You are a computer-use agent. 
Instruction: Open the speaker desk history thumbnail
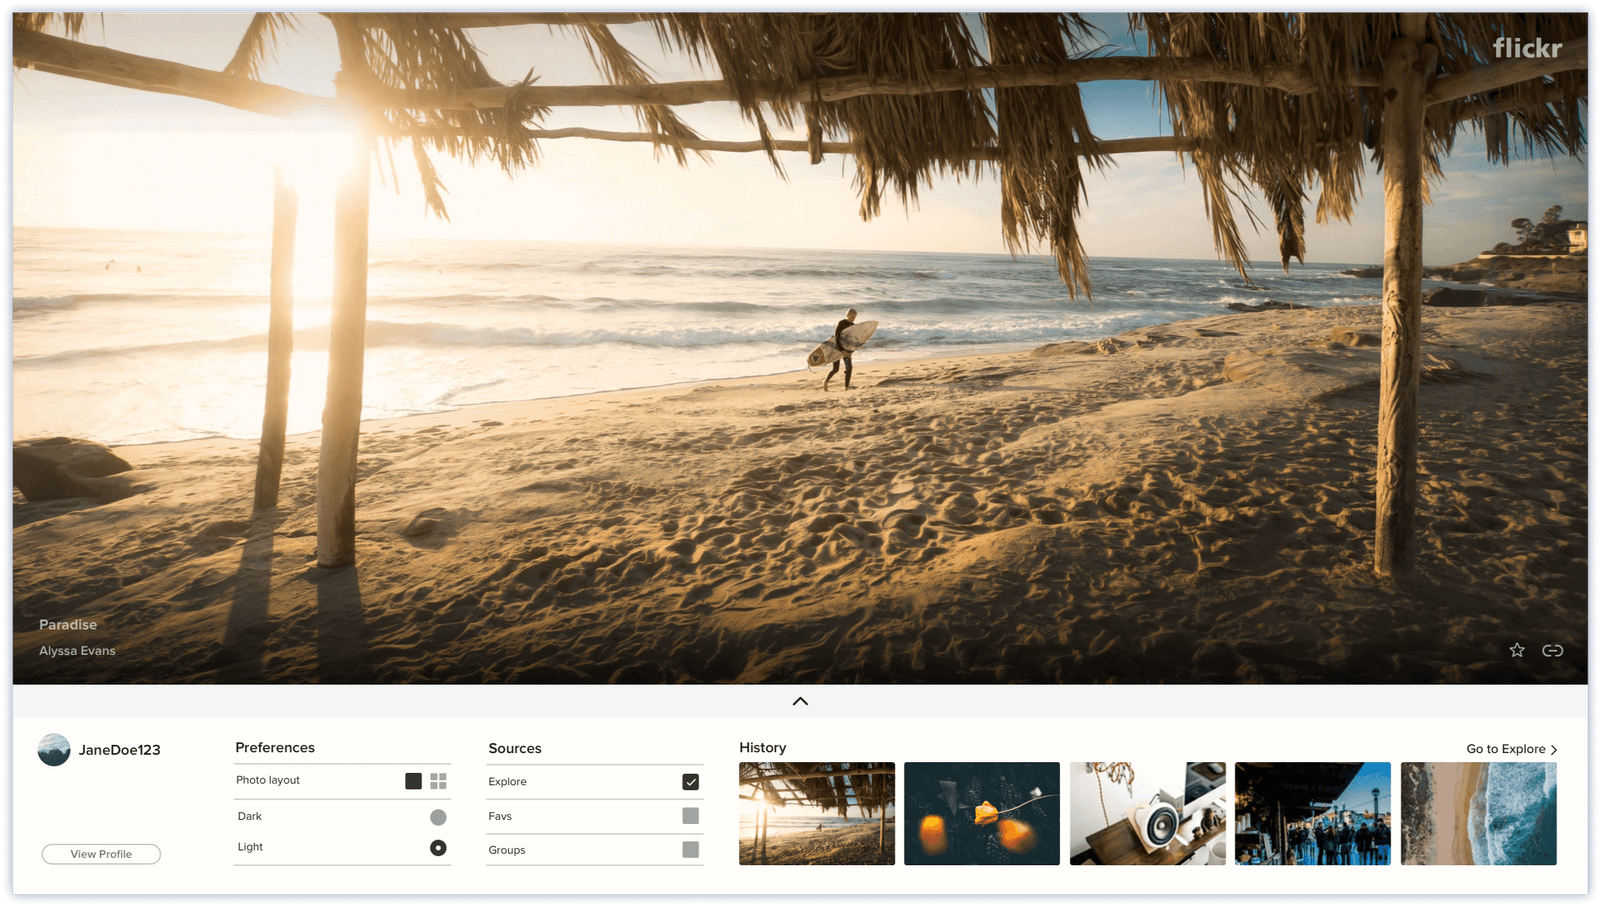(1148, 813)
